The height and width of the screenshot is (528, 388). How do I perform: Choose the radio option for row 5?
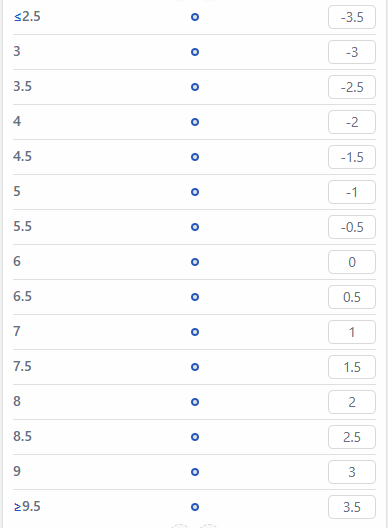click(195, 192)
